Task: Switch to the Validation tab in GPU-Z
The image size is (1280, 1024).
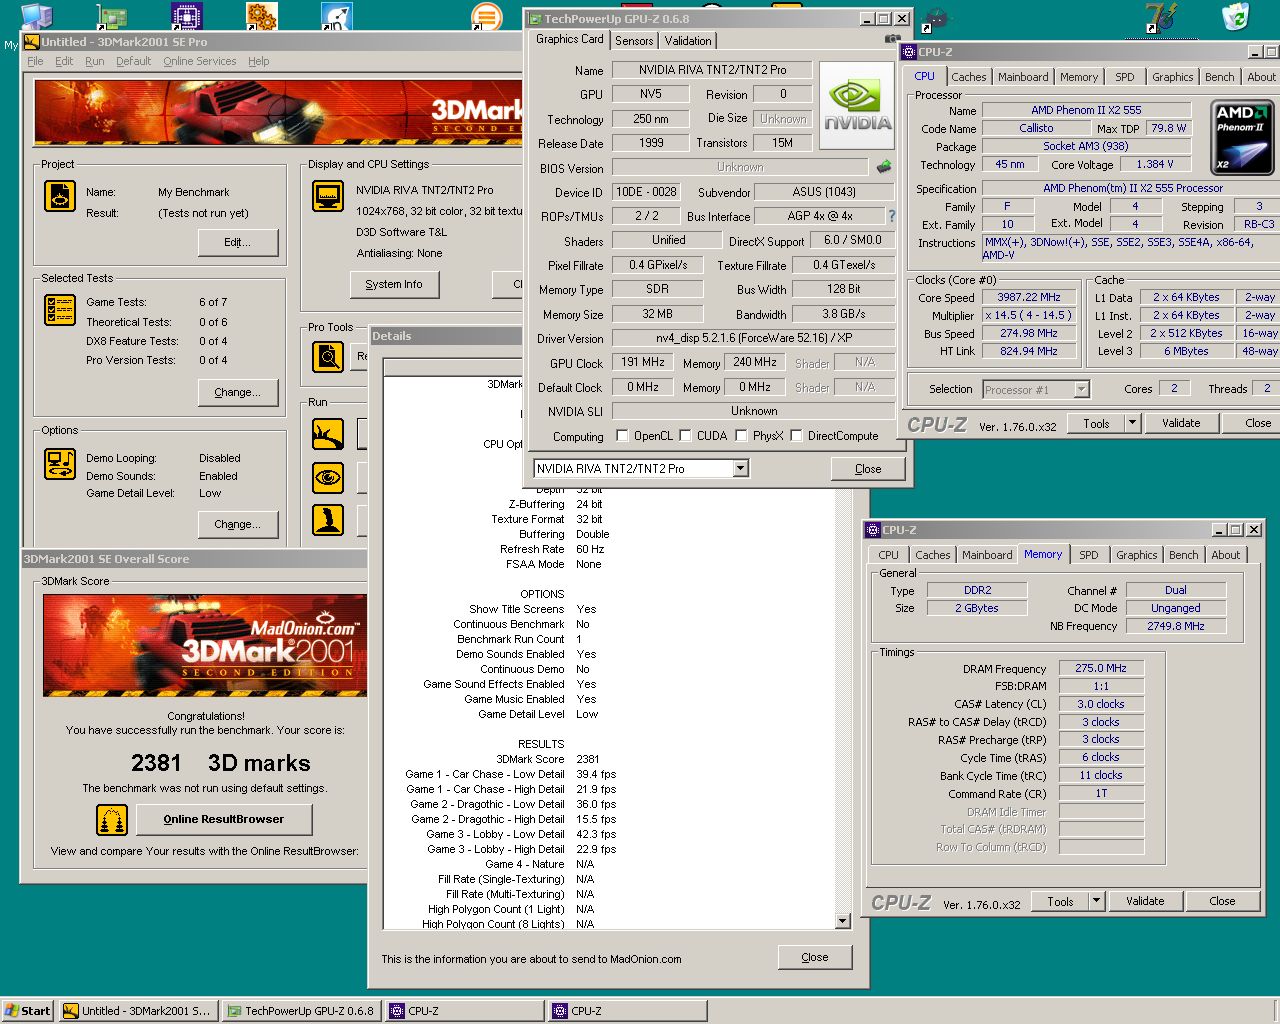Action: (x=688, y=41)
